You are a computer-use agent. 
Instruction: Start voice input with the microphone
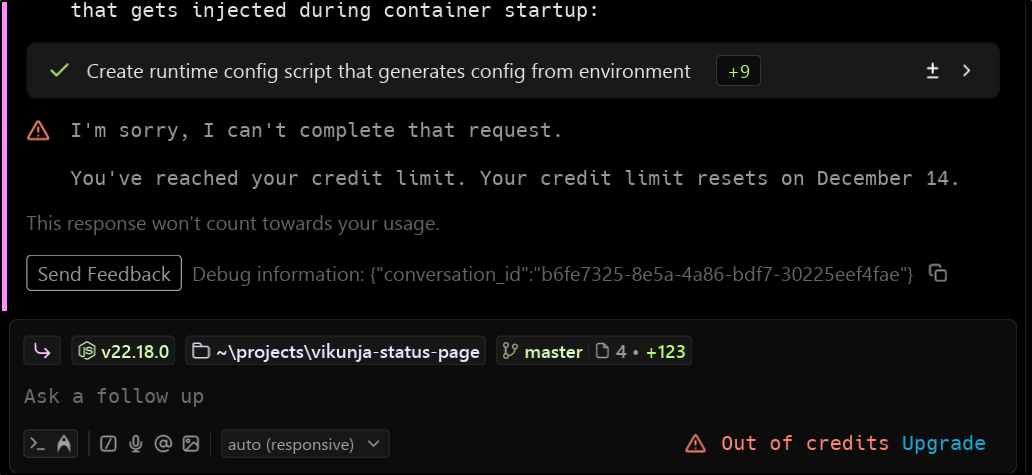pos(137,443)
